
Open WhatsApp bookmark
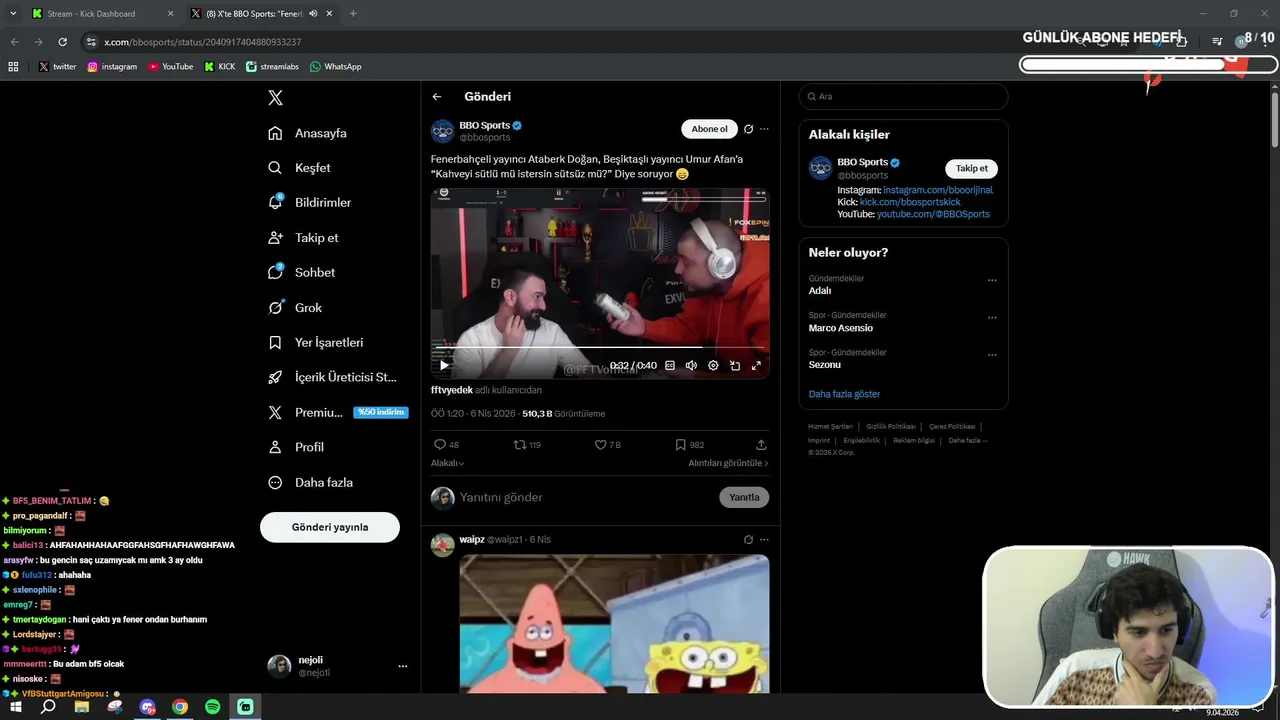pyautogui.click(x=336, y=67)
